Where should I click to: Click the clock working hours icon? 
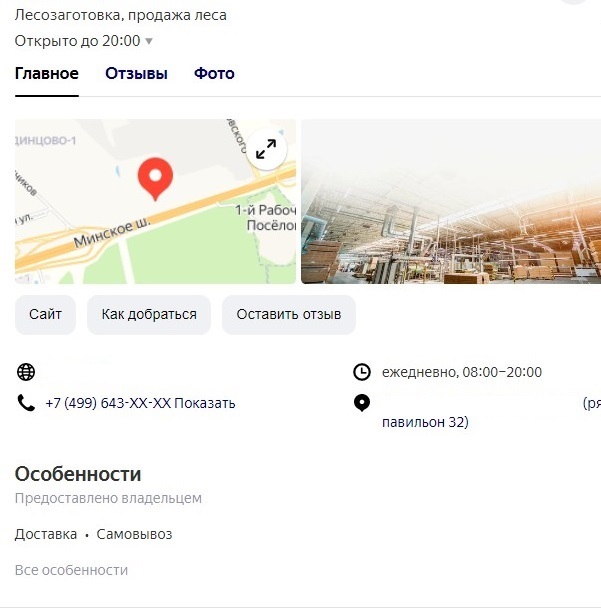[x=362, y=372]
